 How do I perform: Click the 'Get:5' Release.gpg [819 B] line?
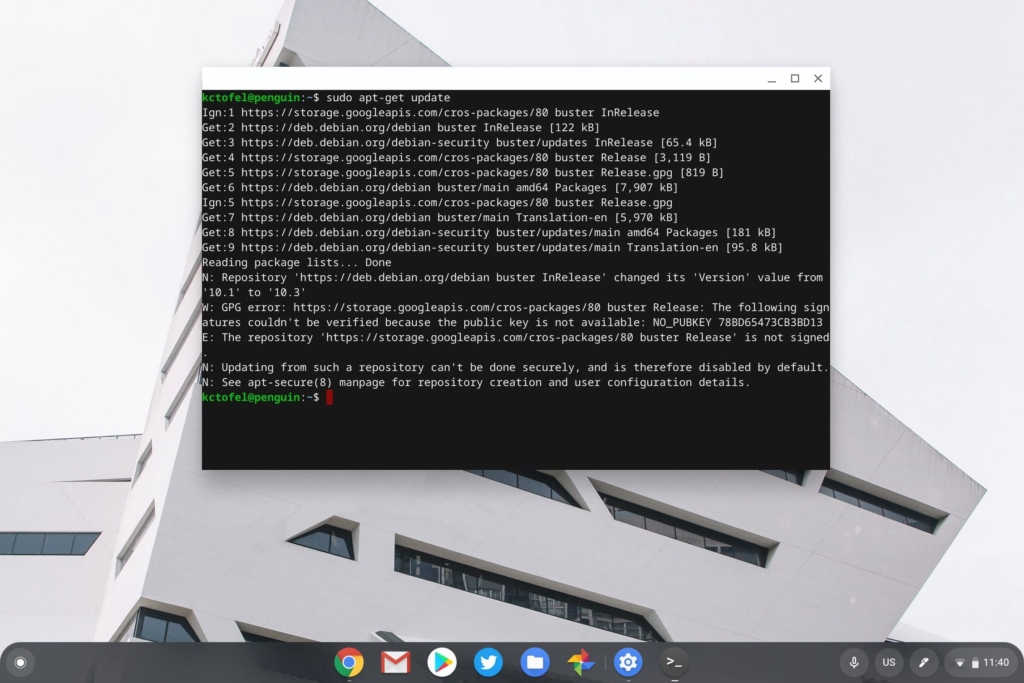(463, 172)
